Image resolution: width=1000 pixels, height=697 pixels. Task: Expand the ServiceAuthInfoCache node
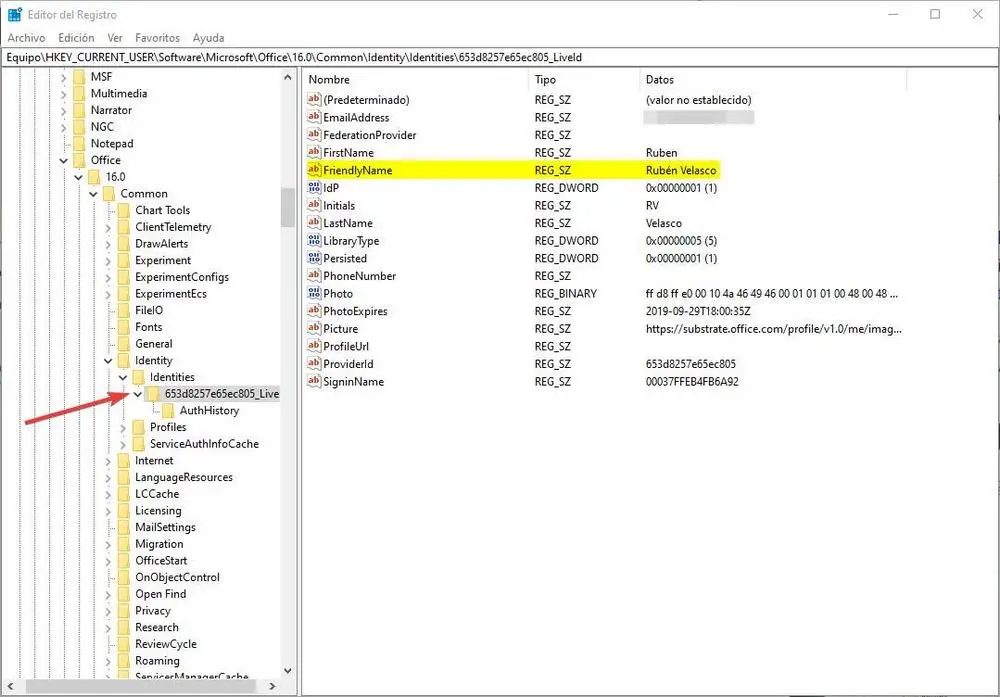[122, 444]
